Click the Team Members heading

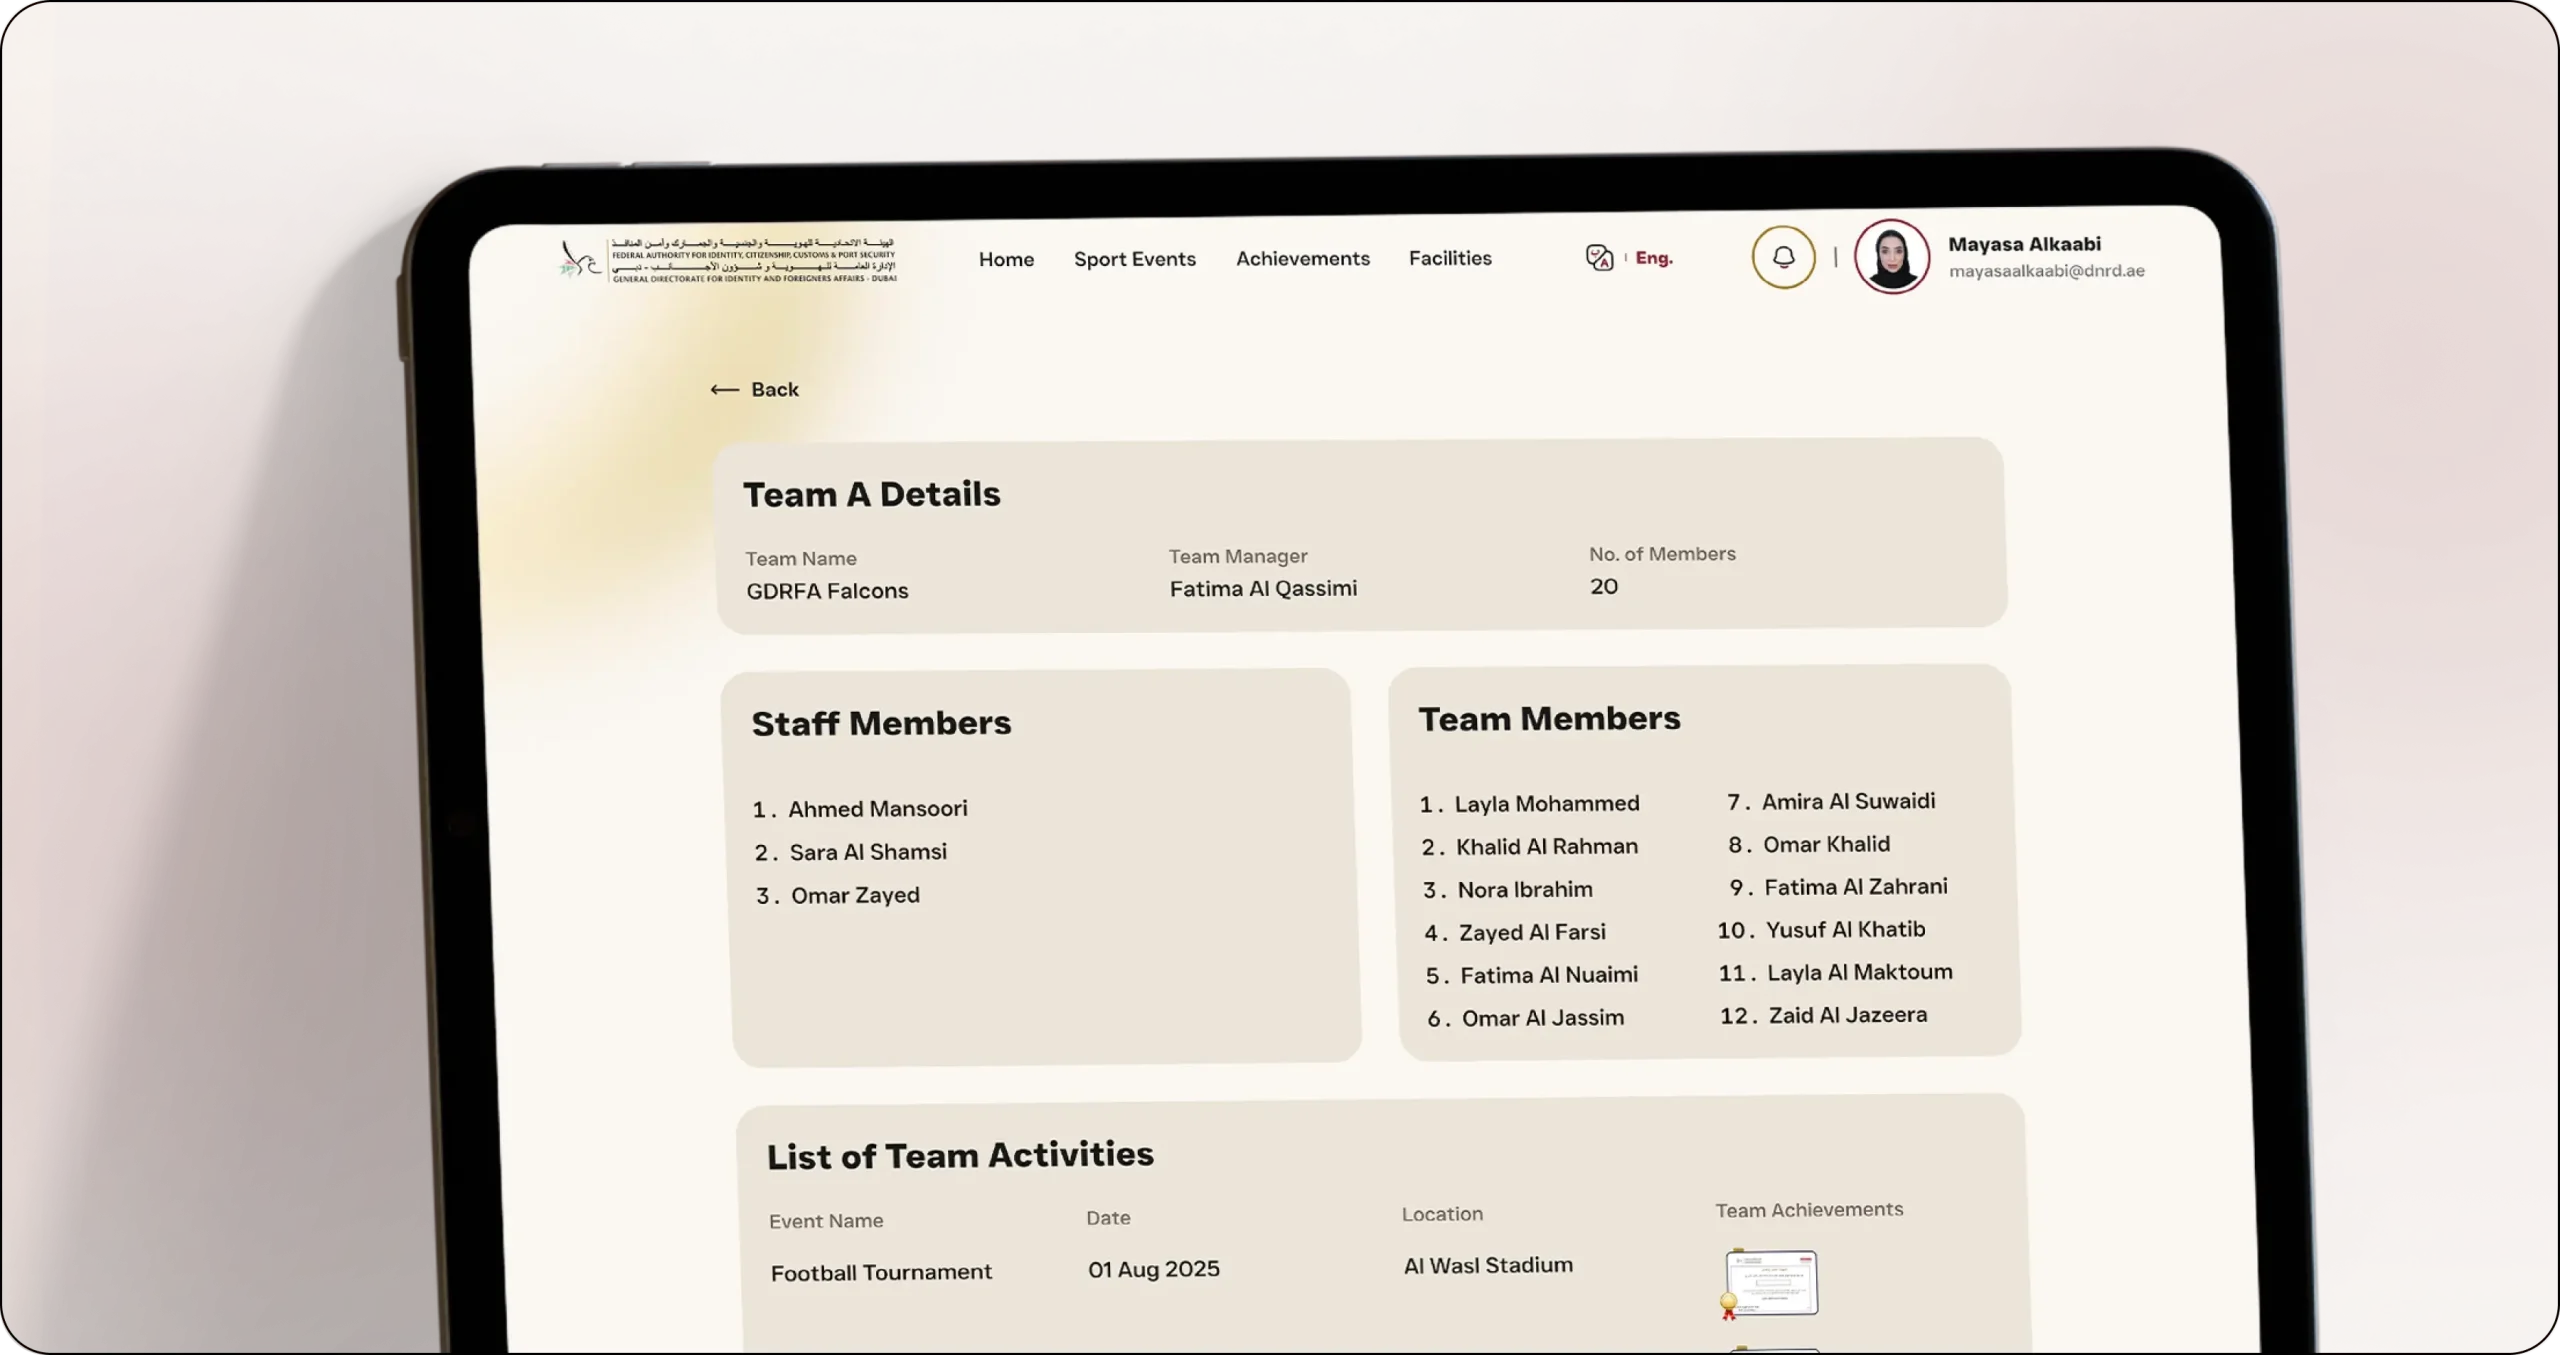pos(1549,719)
